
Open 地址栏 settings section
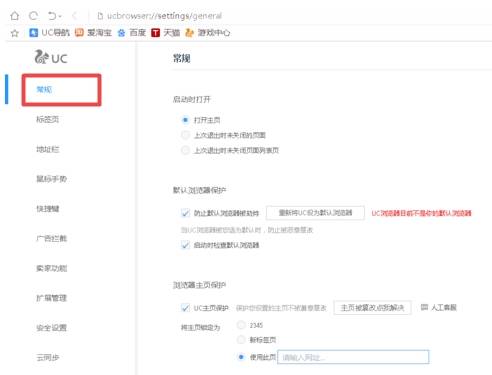(x=47, y=149)
